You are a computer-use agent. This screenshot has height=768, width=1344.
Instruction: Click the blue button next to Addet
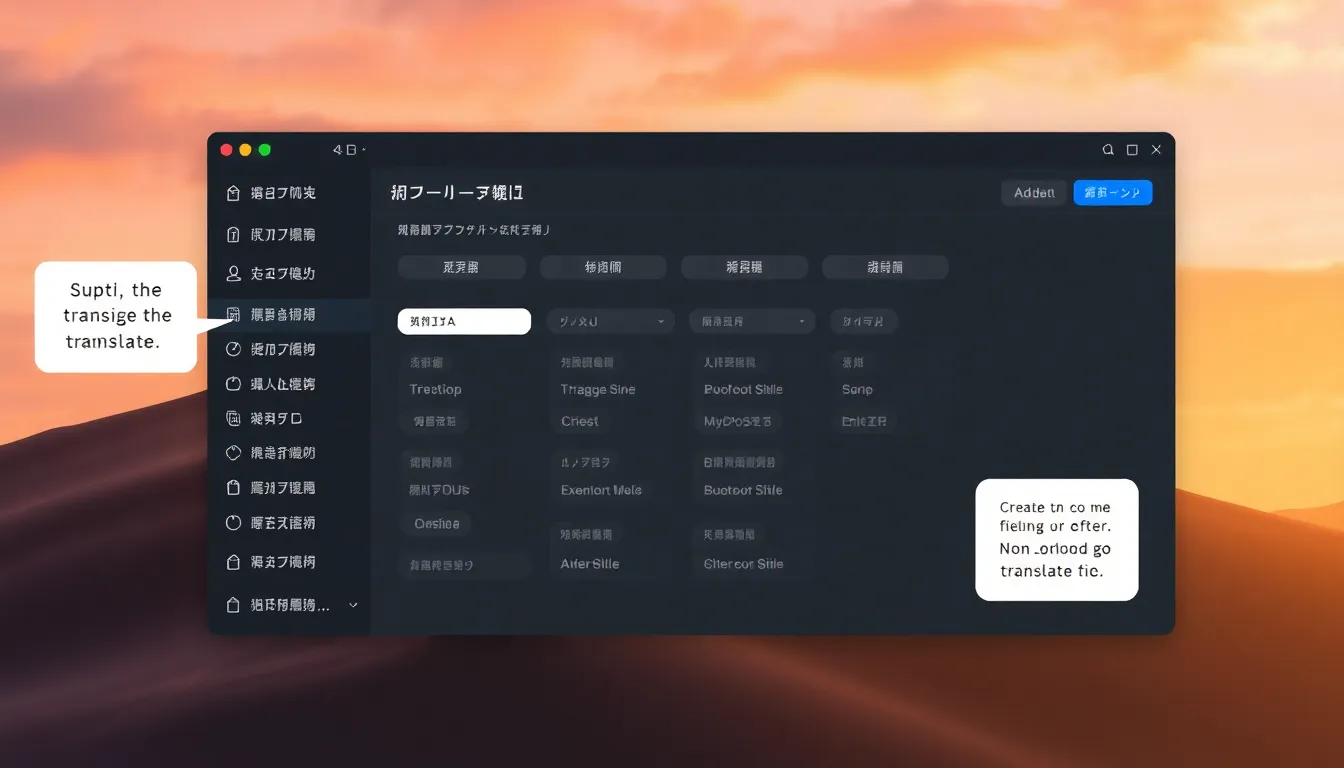1113,193
